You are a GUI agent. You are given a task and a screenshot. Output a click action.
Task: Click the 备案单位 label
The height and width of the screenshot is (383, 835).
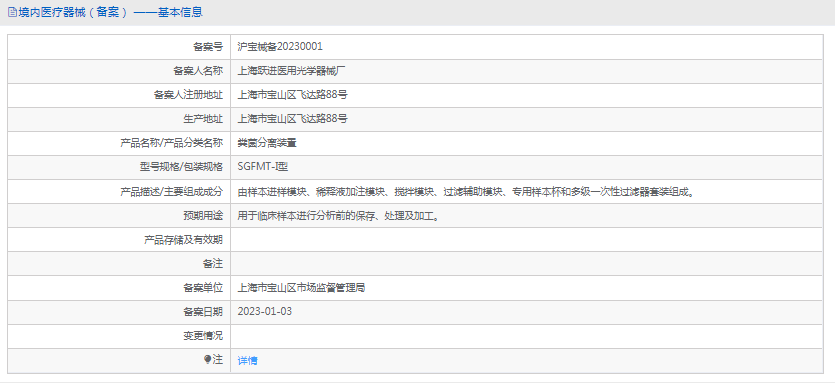203,288
